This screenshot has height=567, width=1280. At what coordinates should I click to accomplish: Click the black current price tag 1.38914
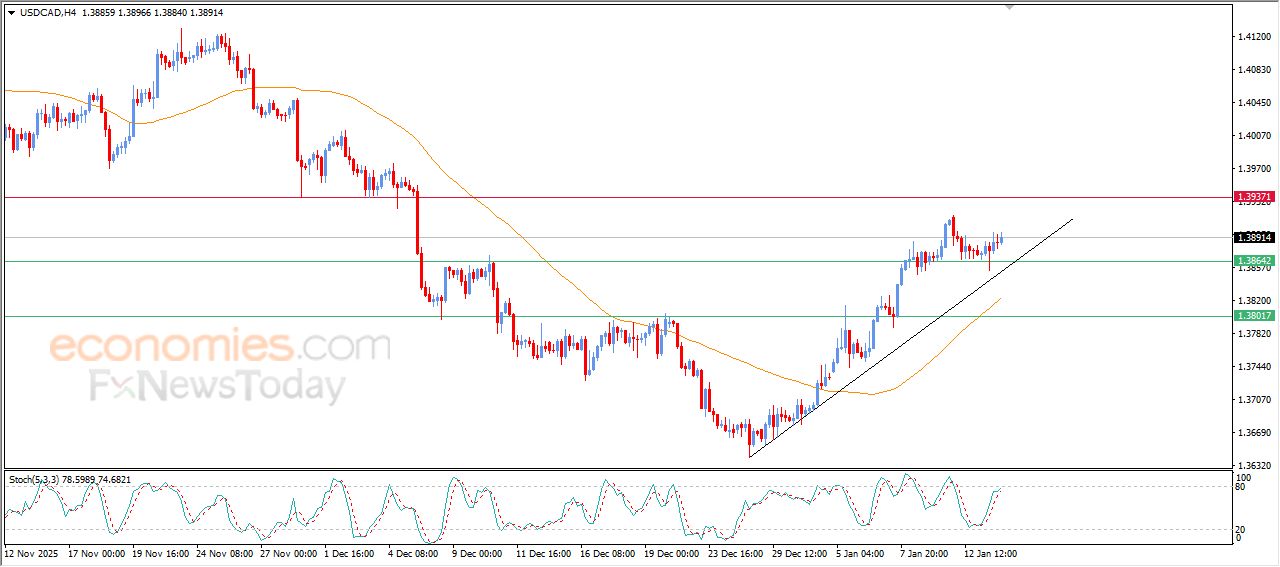[1254, 237]
